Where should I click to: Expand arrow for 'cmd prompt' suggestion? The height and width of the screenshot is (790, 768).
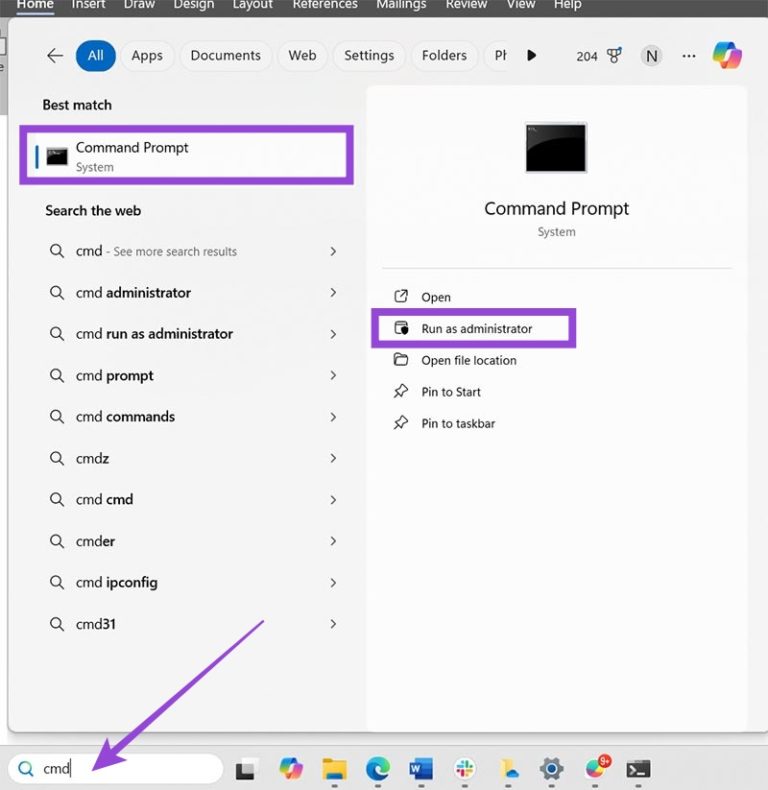coord(333,375)
